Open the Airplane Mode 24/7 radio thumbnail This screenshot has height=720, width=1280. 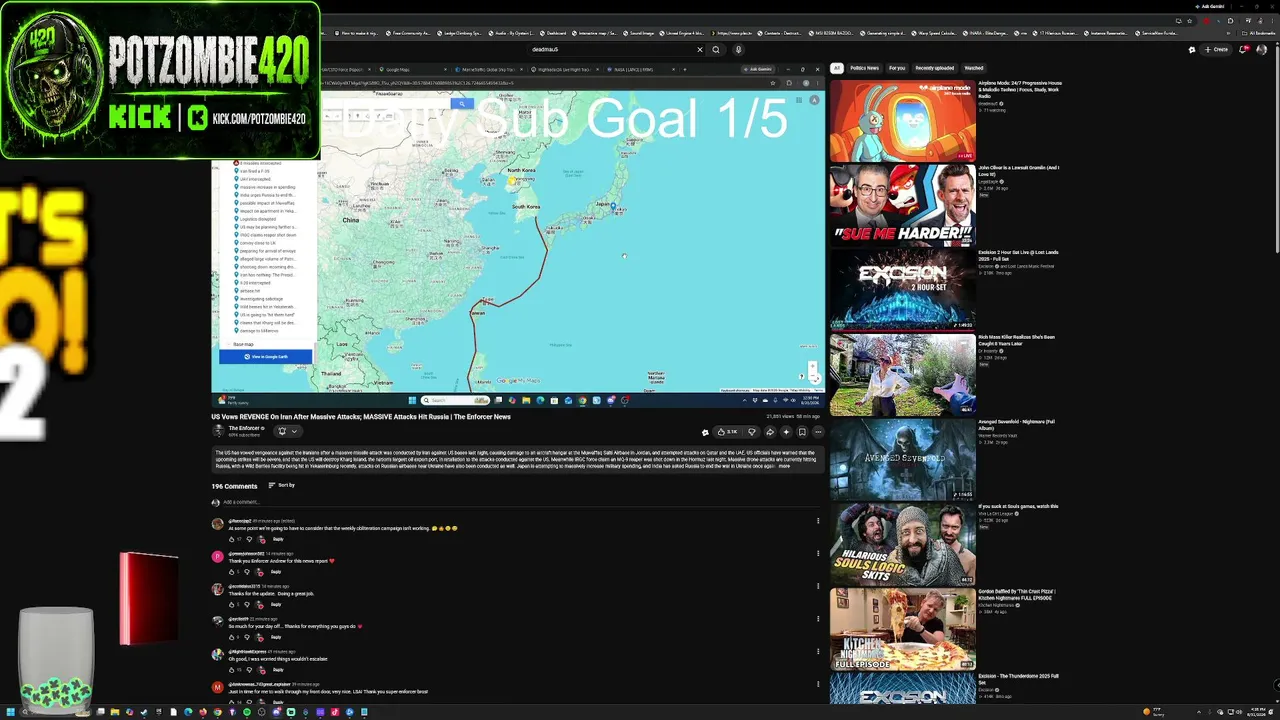[x=902, y=121]
